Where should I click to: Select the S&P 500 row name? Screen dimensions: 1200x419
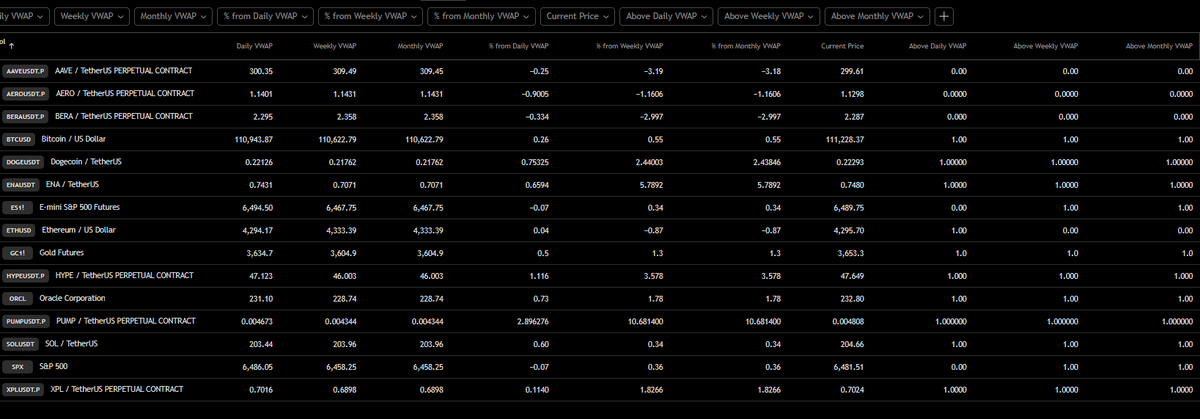pos(52,366)
